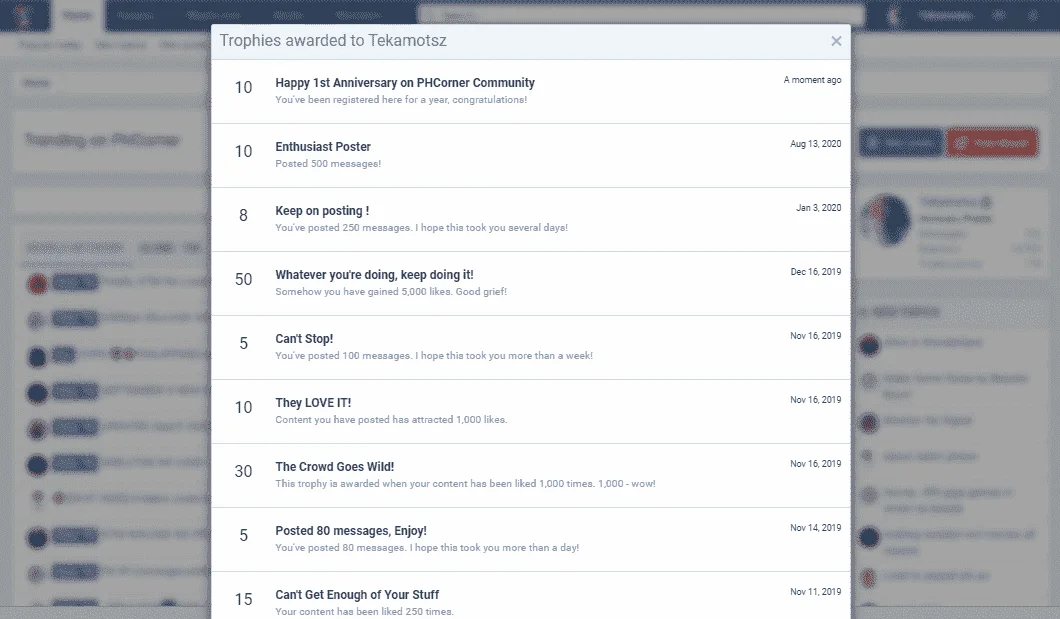1060x619 pixels.
Task: Click the 5 points of Can't Stop!
Action: point(243,343)
